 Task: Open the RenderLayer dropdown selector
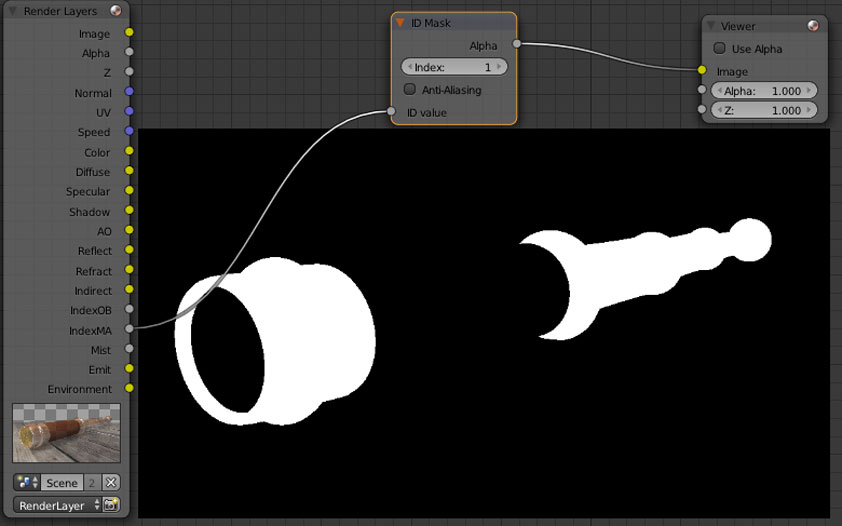[58, 505]
